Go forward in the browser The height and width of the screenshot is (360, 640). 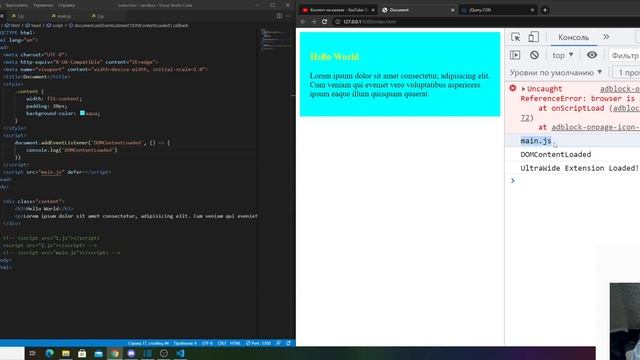313,22
